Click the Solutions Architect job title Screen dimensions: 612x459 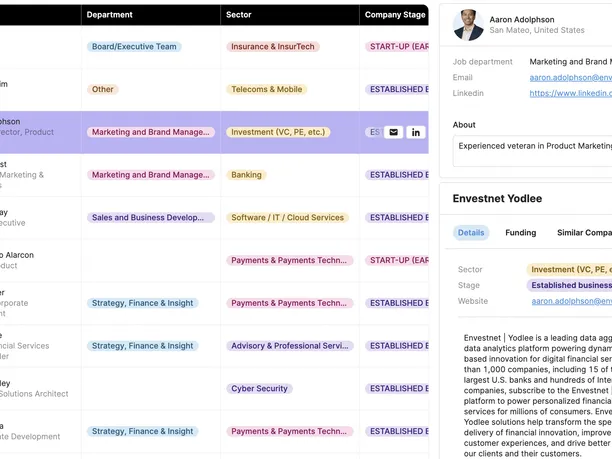pyautogui.click(x=34, y=394)
